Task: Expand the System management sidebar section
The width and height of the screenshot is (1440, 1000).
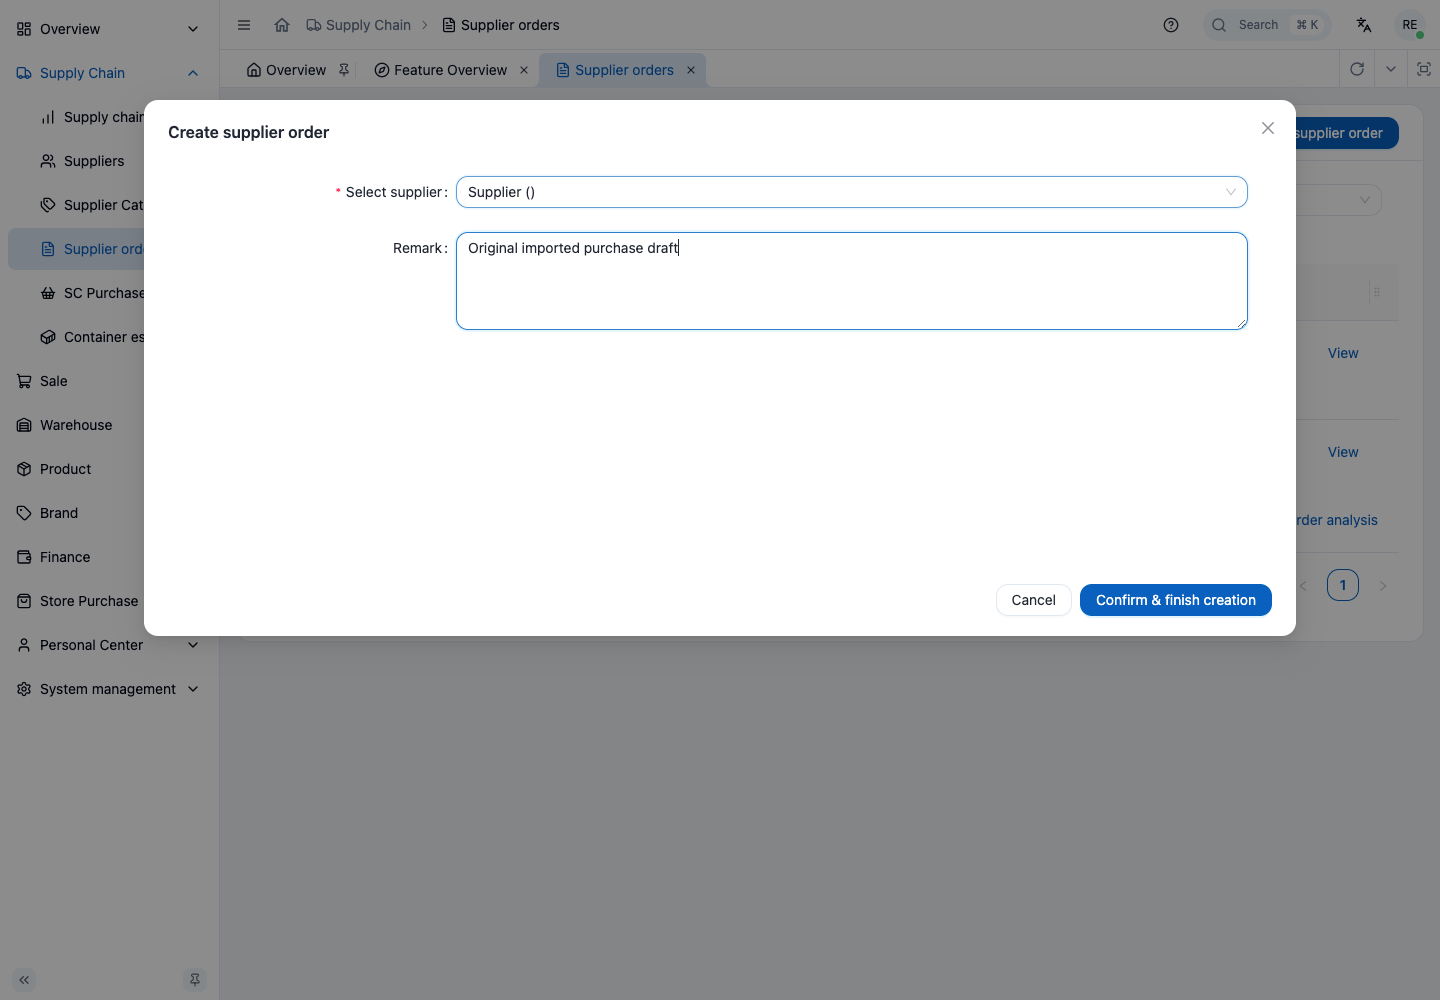Action: click(x=109, y=689)
